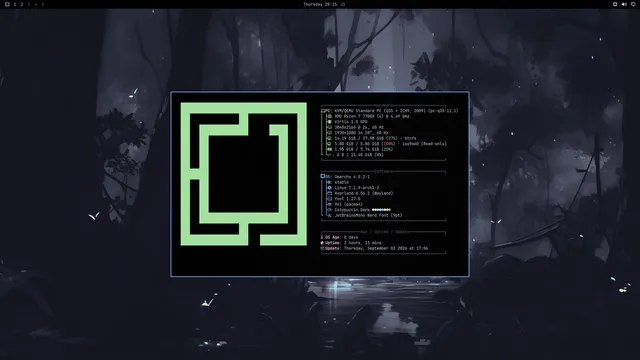
Task: Click the JetBrainsMono Nerd Font text
Action: [x=368, y=216]
